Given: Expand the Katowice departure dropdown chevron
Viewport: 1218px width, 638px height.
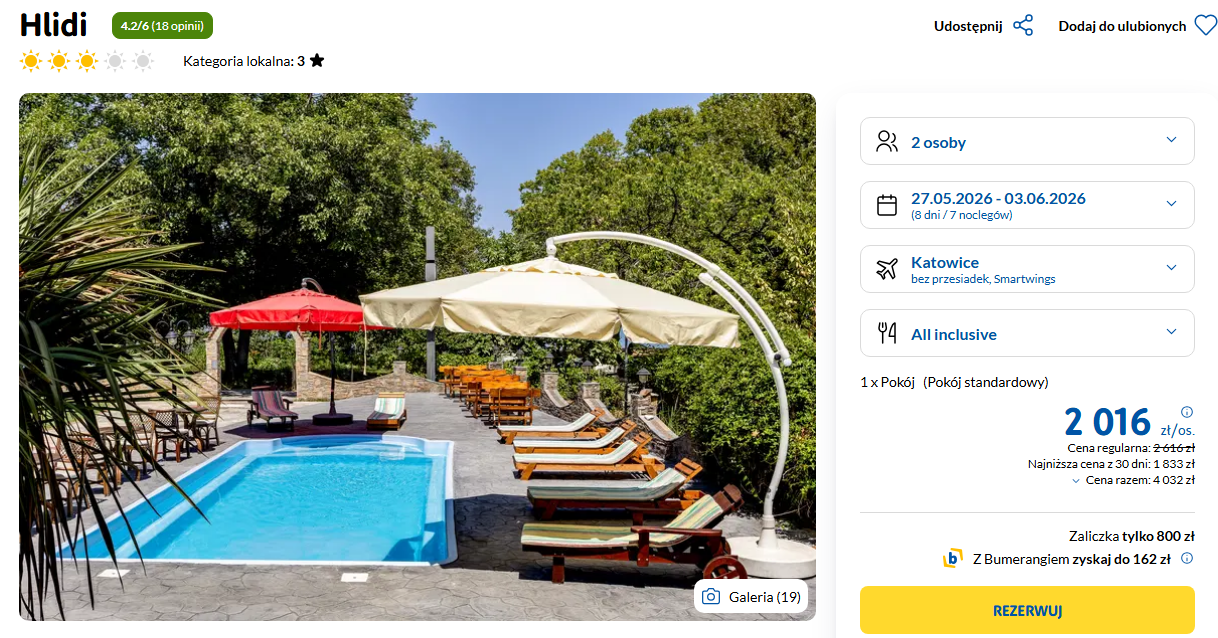Looking at the screenshot, I should [x=1172, y=268].
